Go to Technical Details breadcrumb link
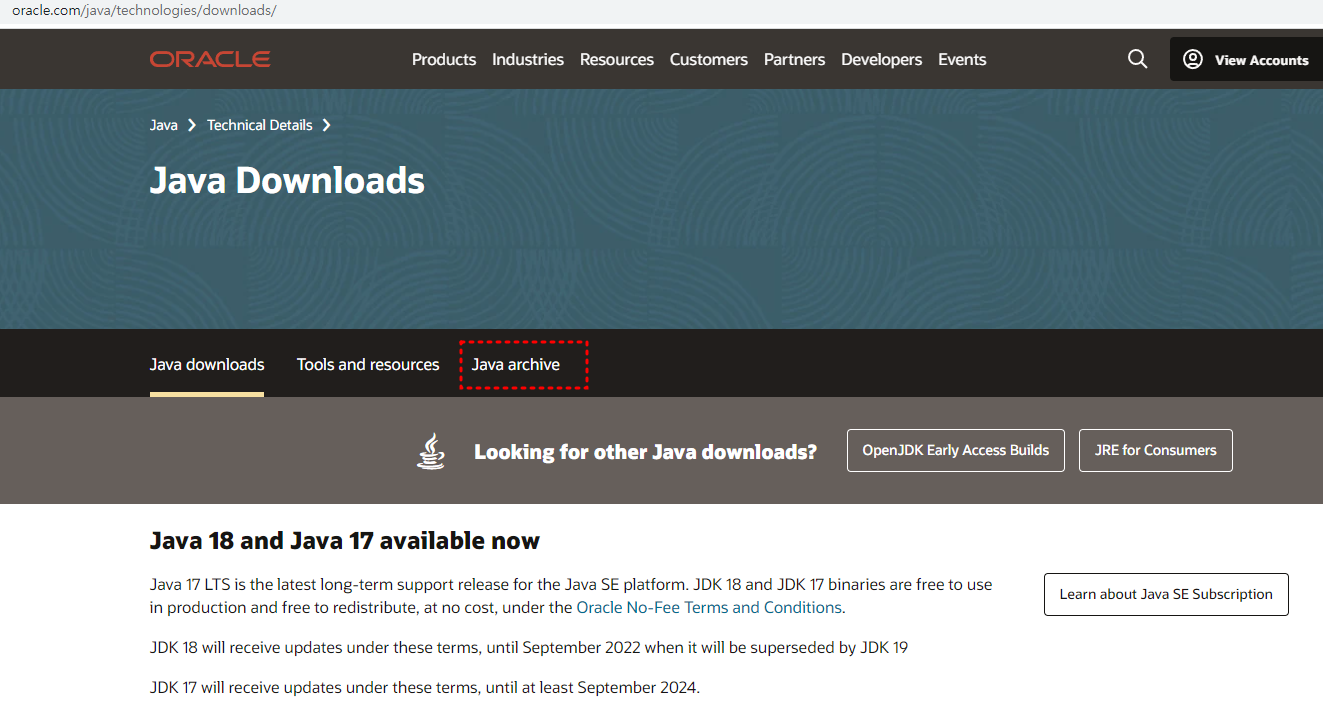The height and width of the screenshot is (721, 1323). tap(260, 125)
